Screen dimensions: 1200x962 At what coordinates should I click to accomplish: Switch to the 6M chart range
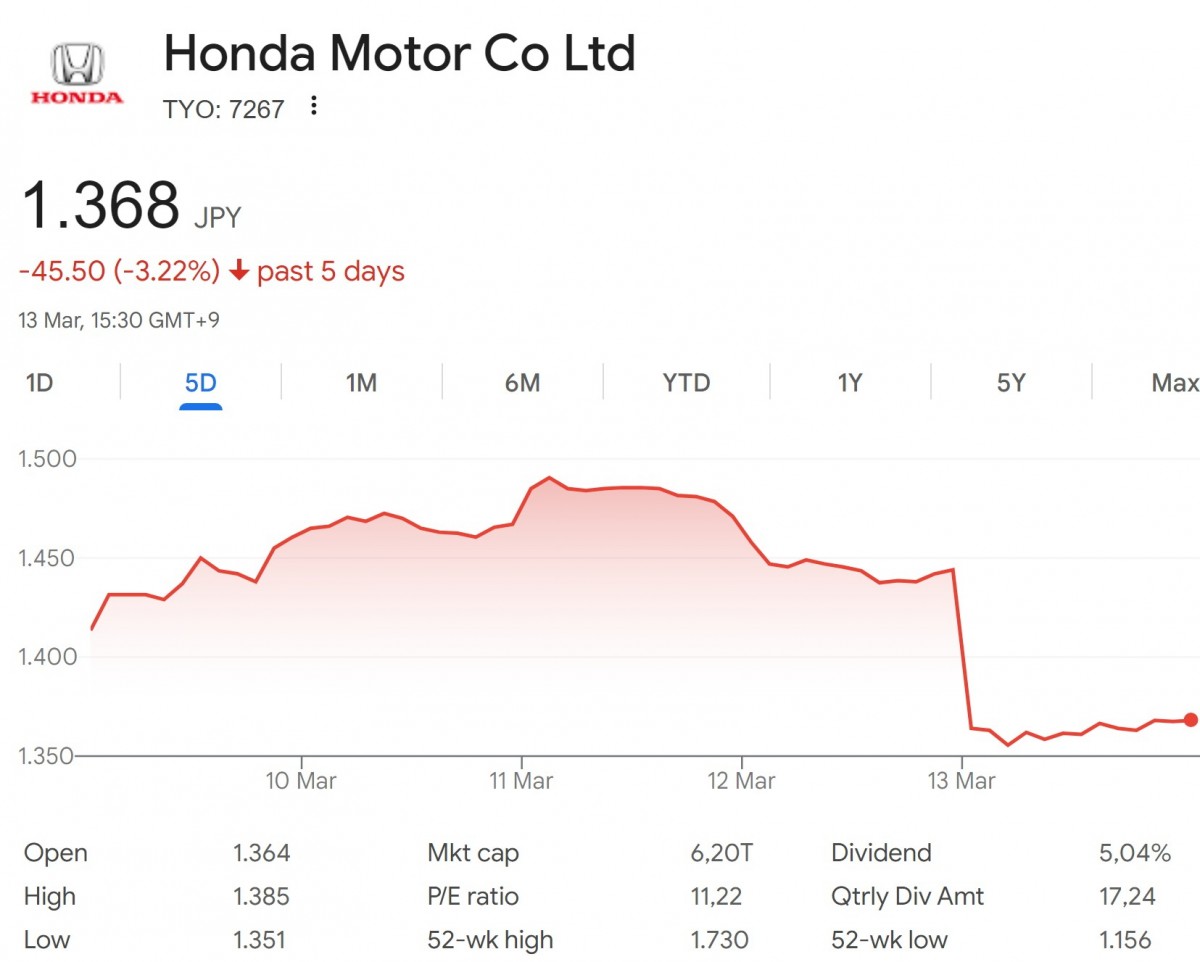tap(522, 383)
